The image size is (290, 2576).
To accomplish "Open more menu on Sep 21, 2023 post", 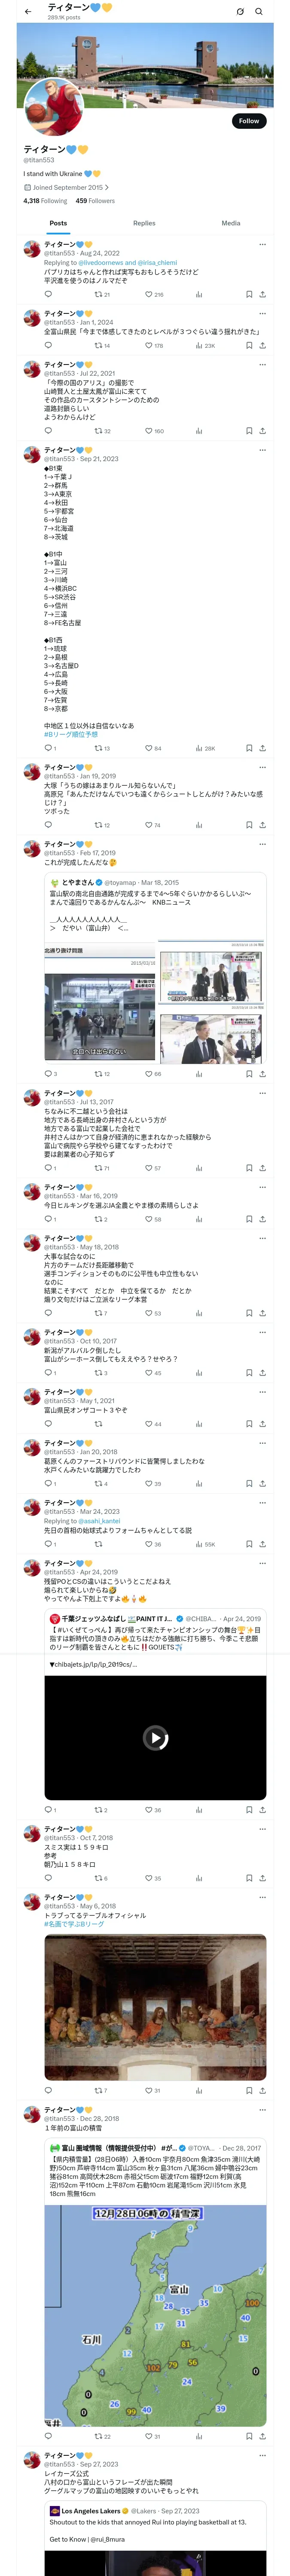I will (262, 450).
